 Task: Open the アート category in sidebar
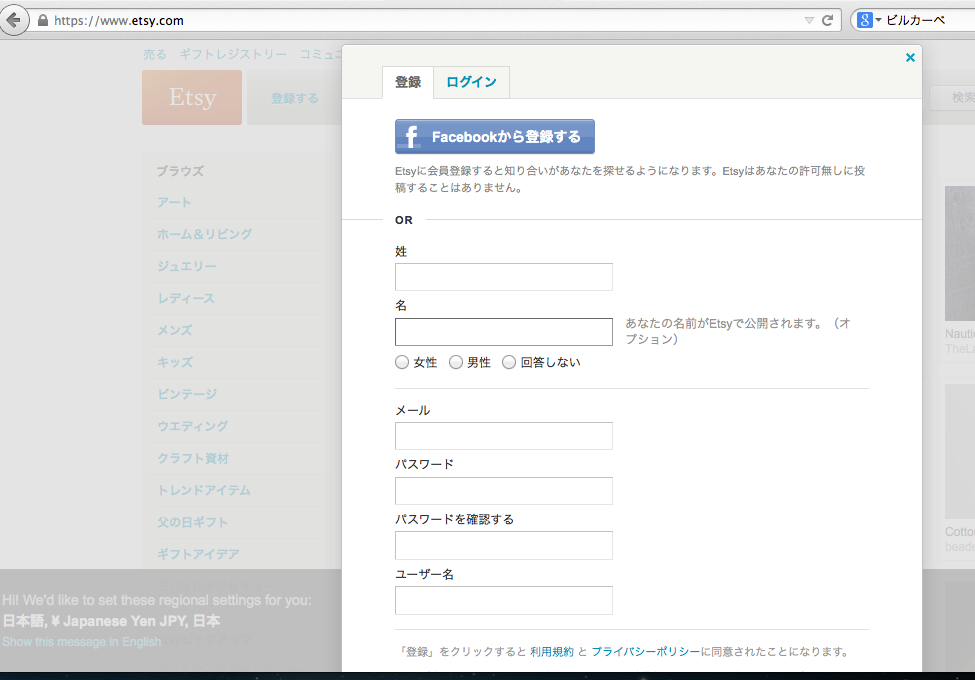174,203
